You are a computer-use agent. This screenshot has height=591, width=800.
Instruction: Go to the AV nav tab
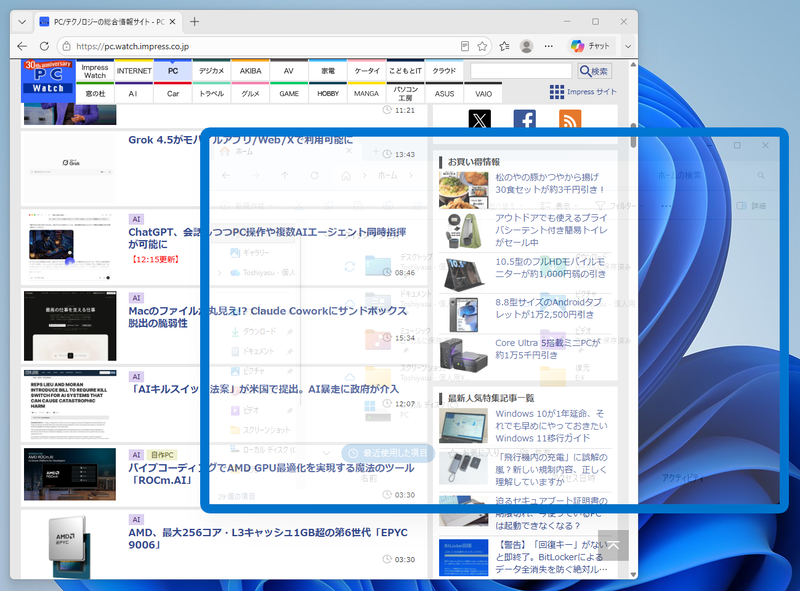[289, 71]
